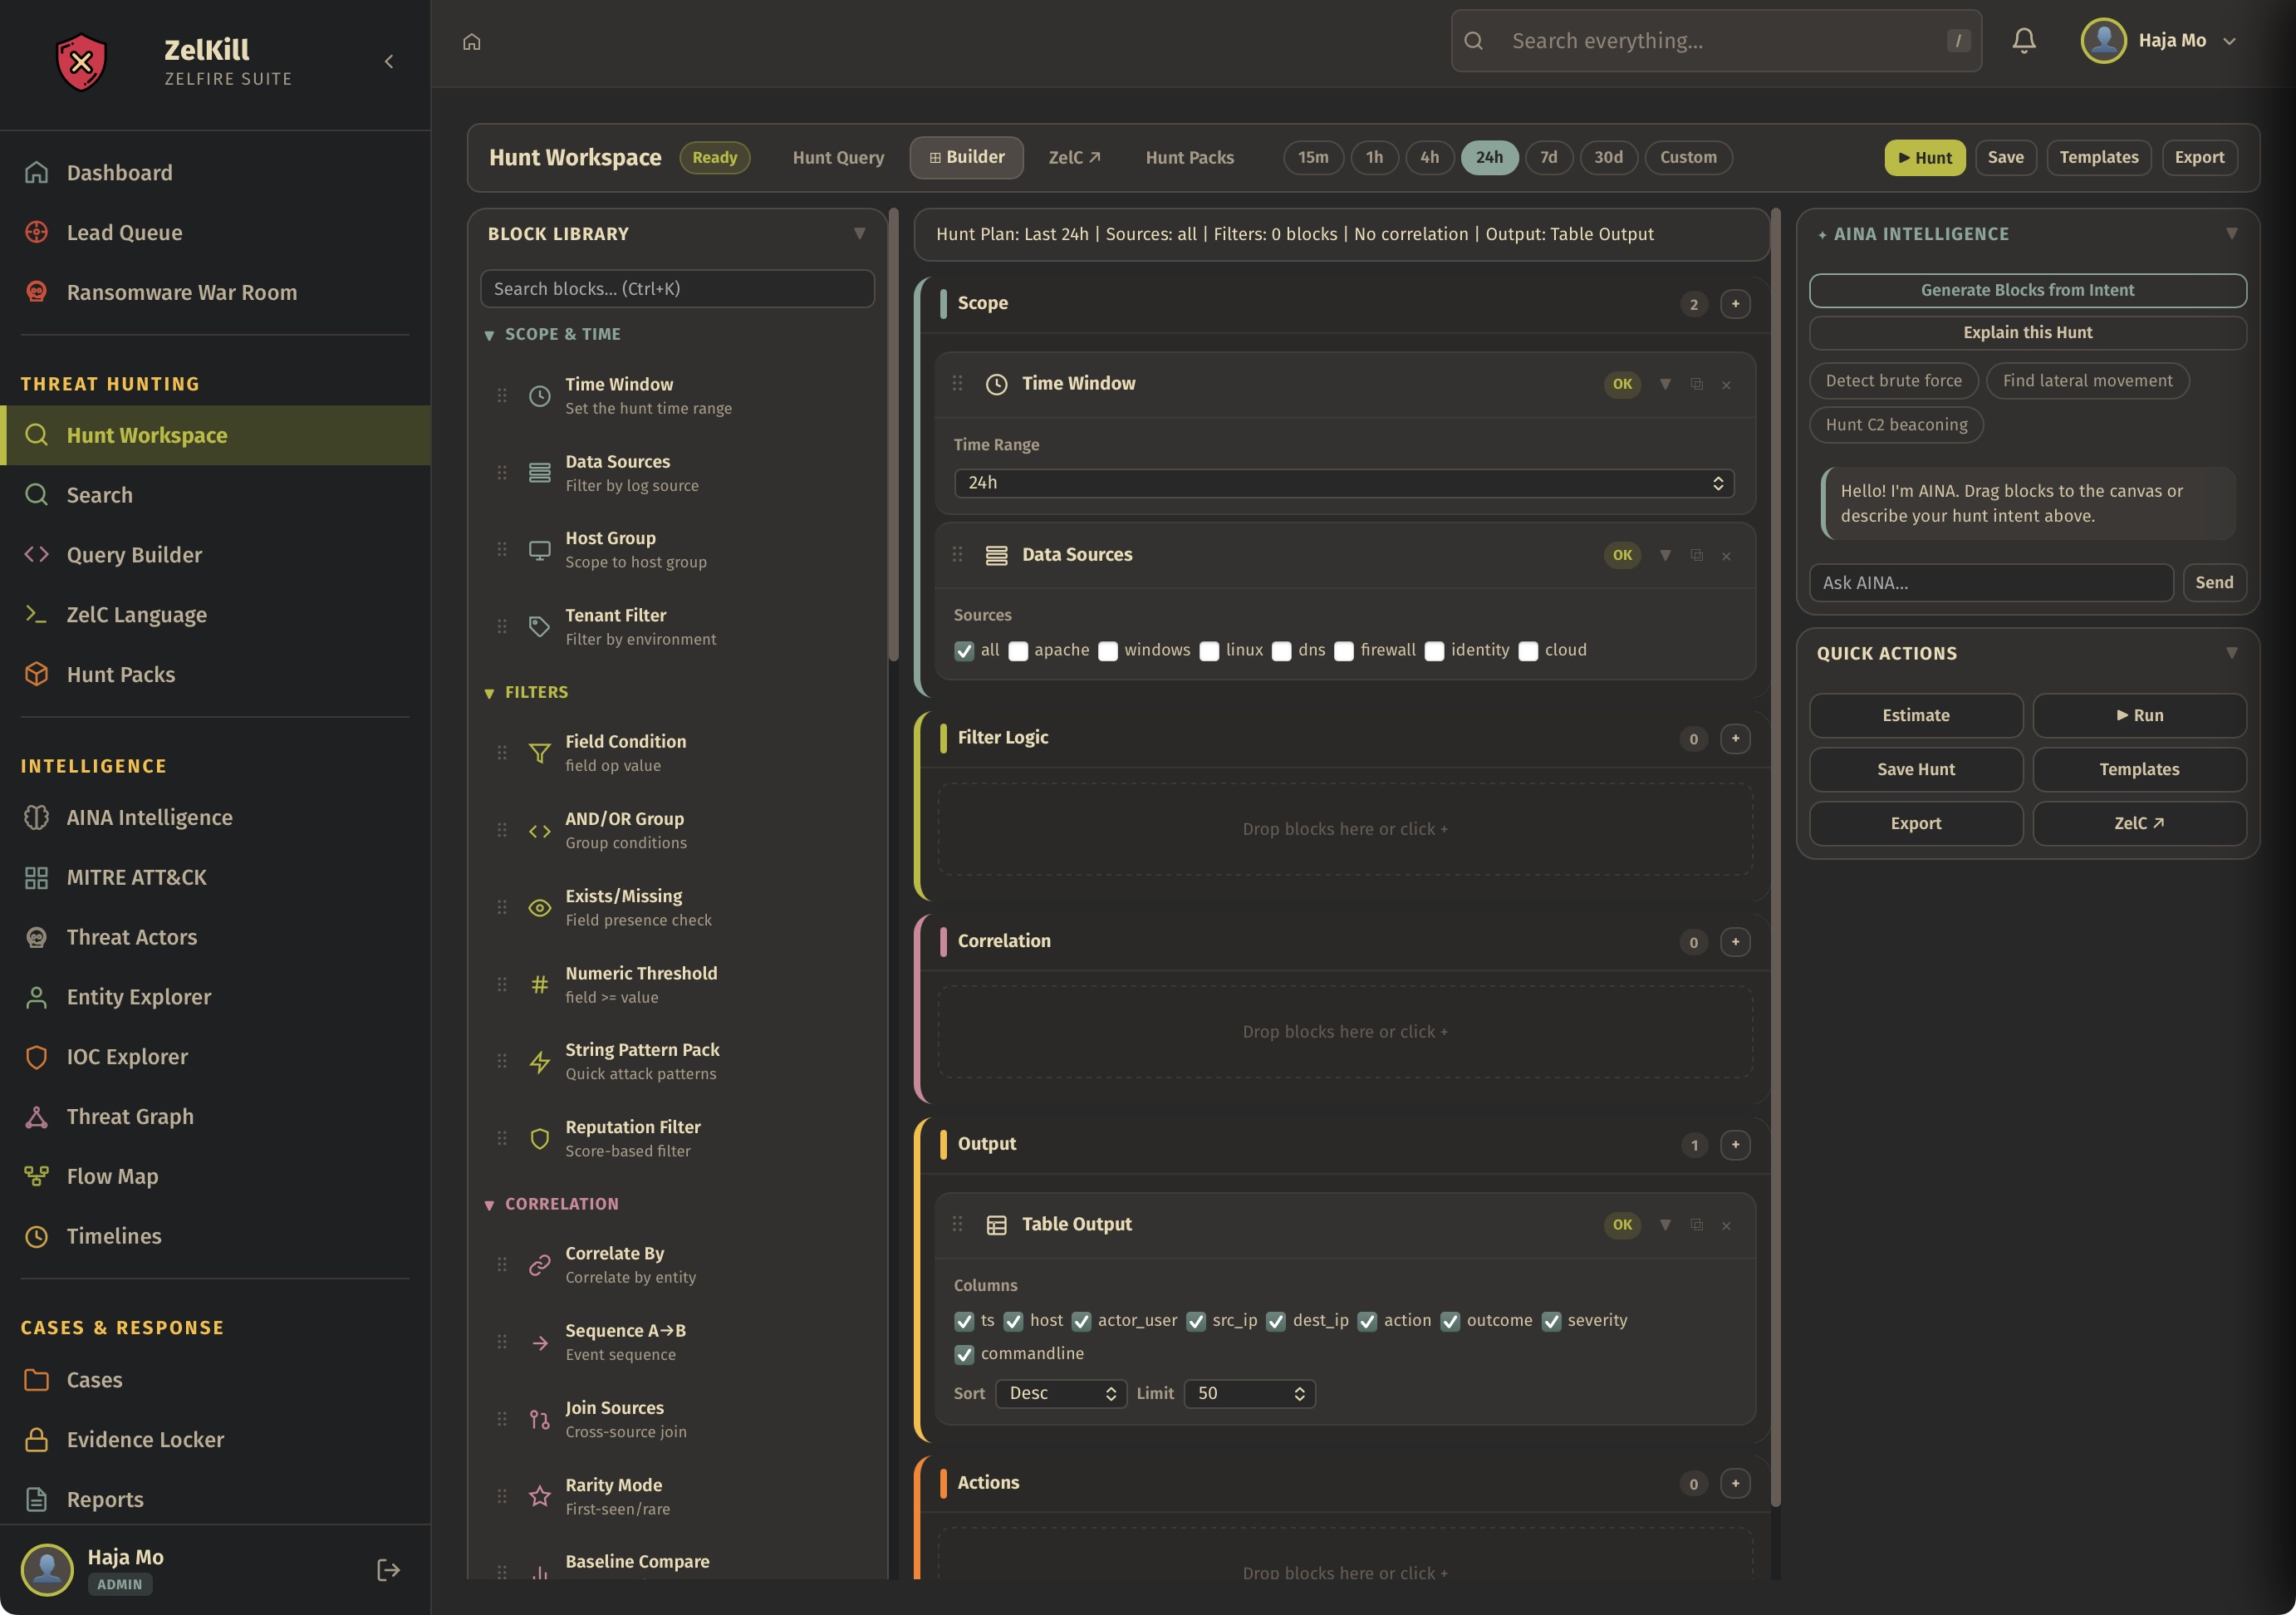
Task: Add a block to the Correlation section via plus
Action: pyautogui.click(x=1735, y=942)
